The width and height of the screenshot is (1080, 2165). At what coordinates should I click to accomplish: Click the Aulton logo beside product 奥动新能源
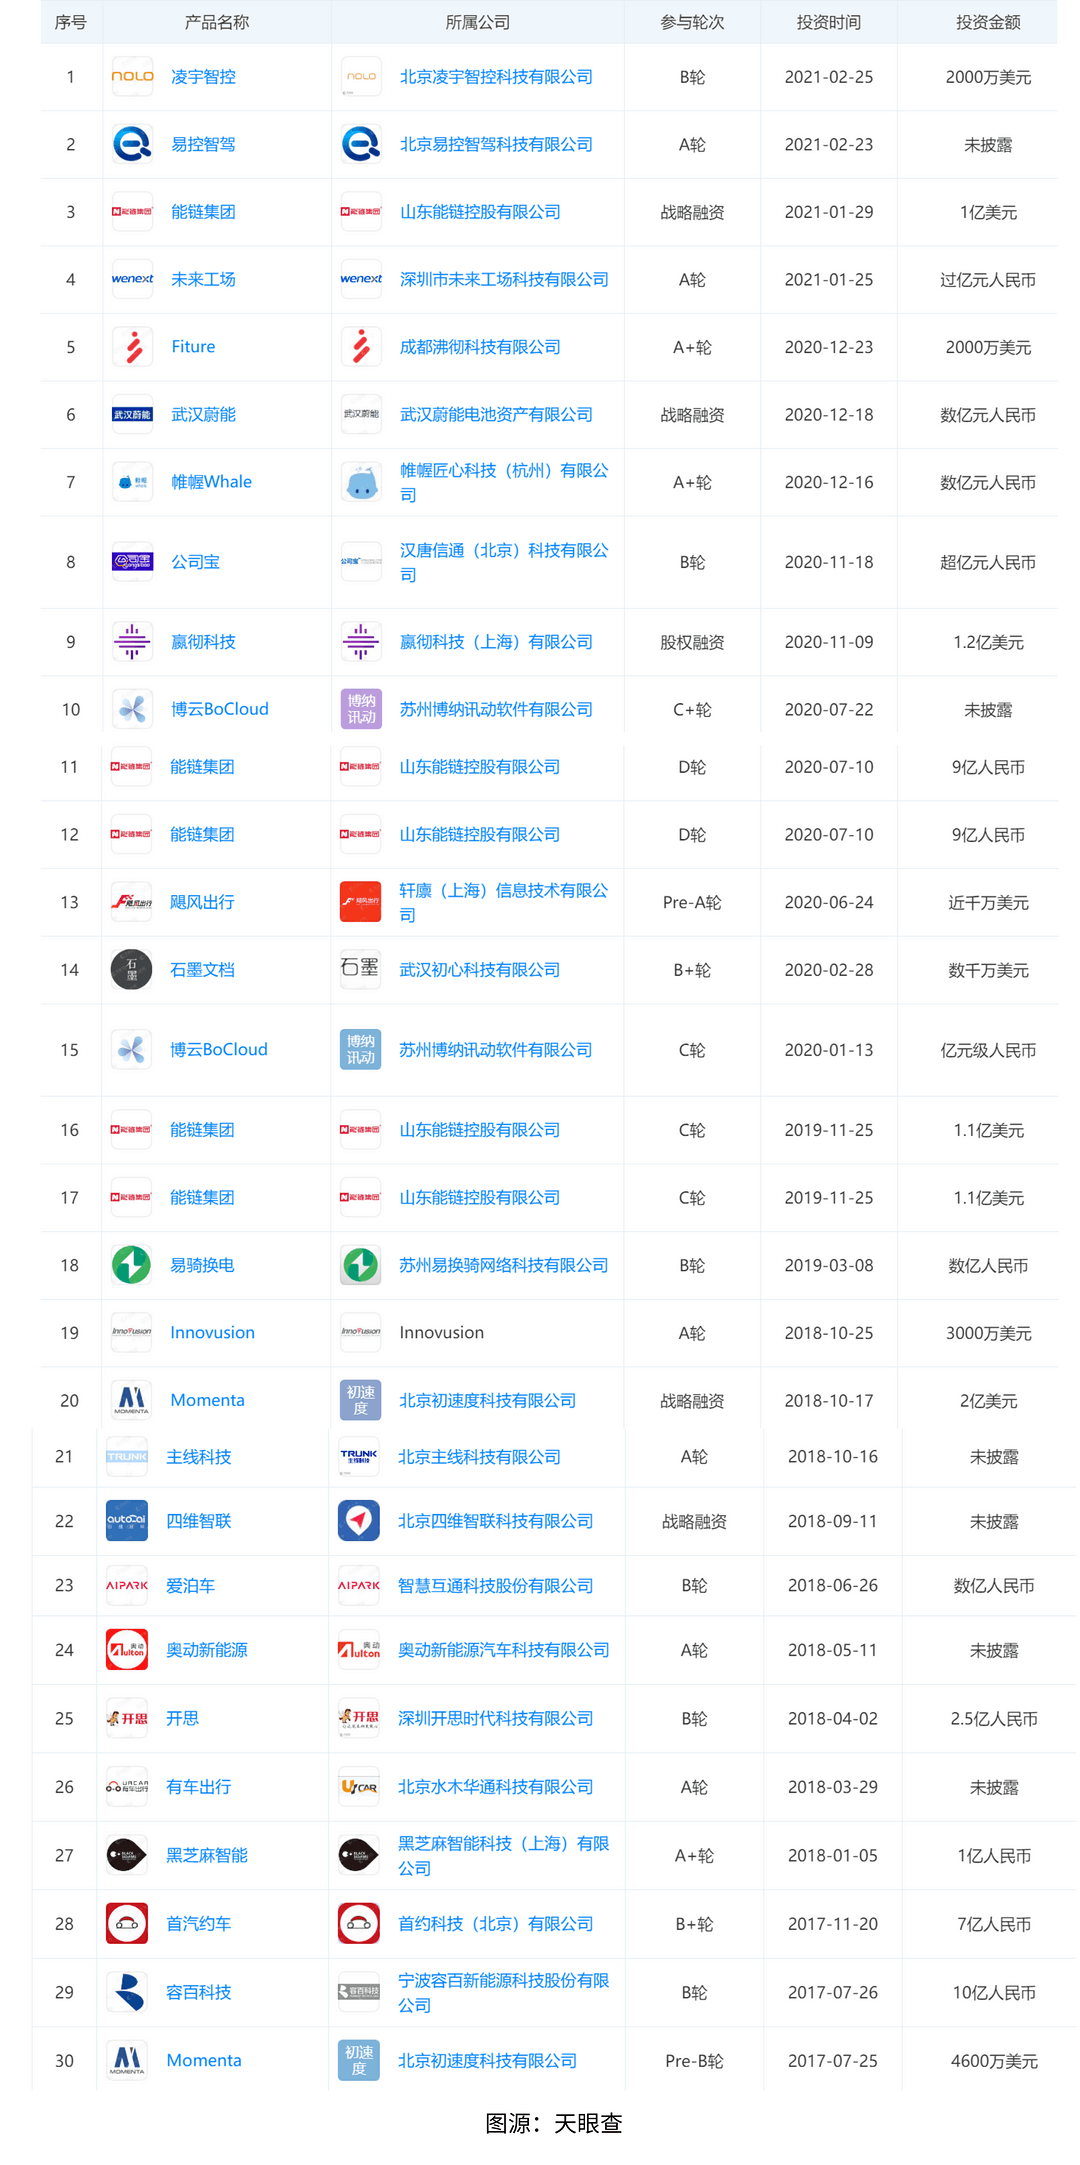(x=127, y=1650)
